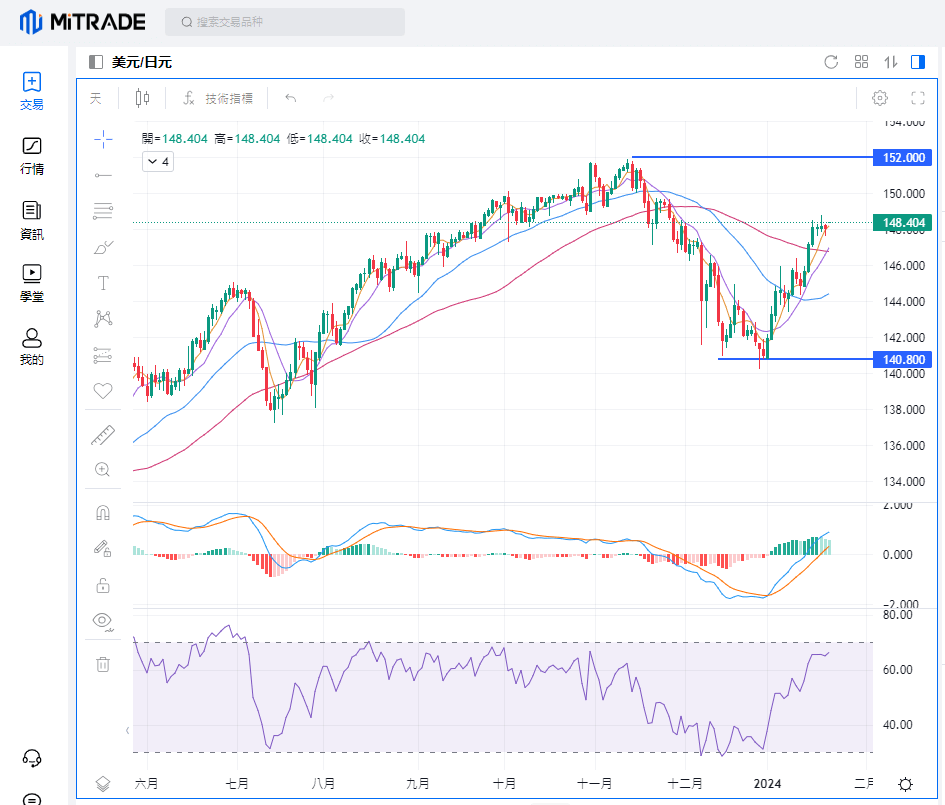Expand the collapsed indicators legend showing 4

158,161
